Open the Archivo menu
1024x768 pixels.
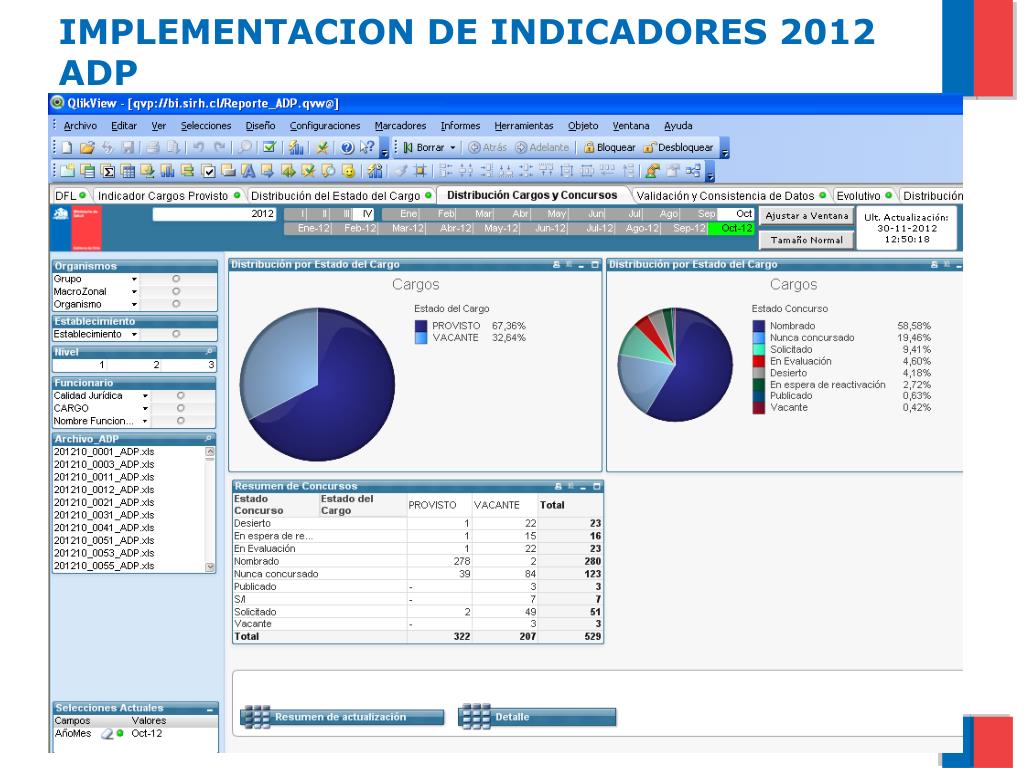(x=80, y=125)
